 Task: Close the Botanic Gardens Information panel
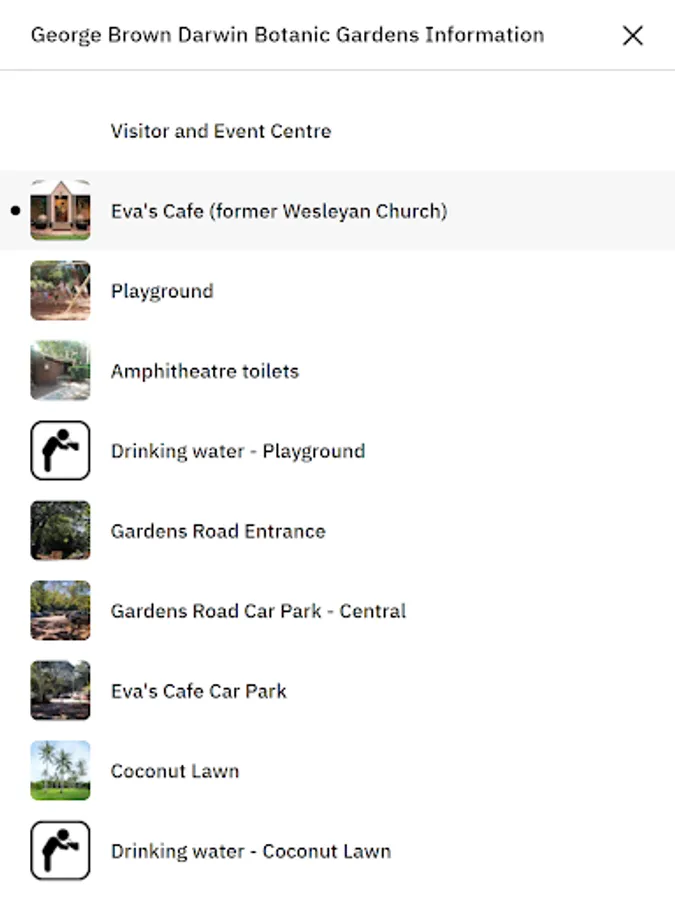pos(632,36)
